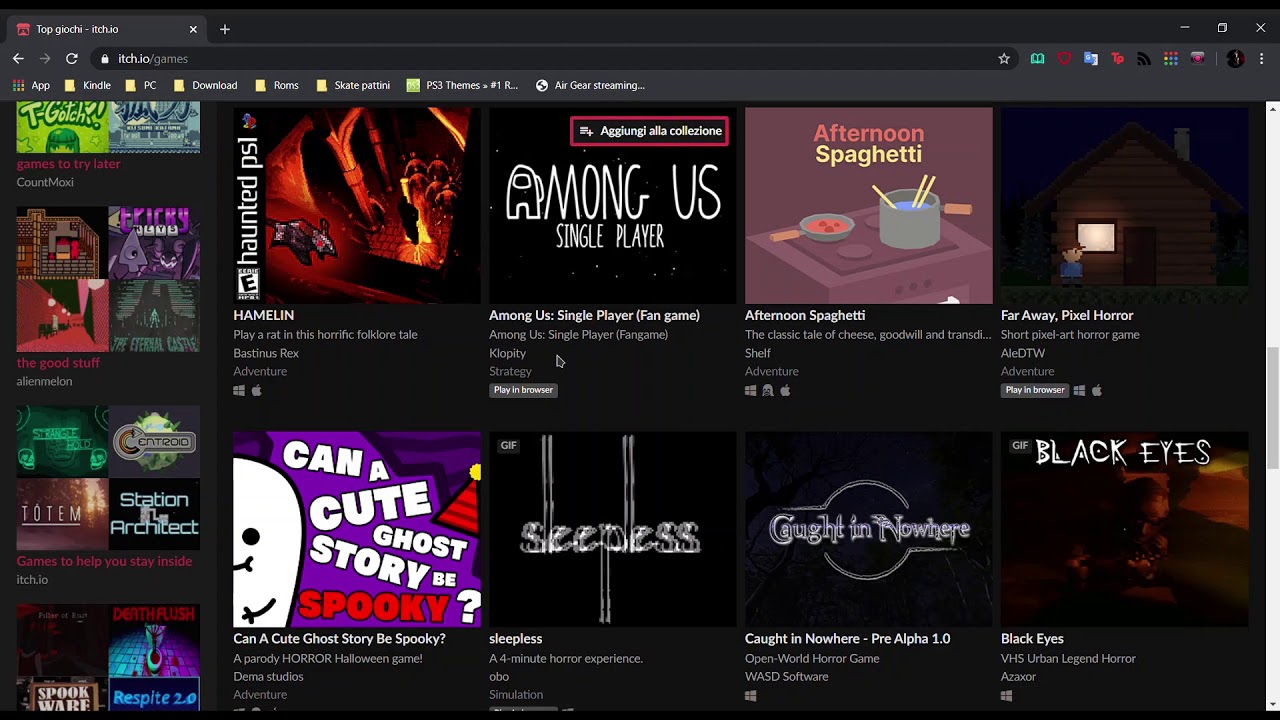The width and height of the screenshot is (1280, 720).
Task: Open the Skate pattini bookmark folder
Action: [353, 85]
